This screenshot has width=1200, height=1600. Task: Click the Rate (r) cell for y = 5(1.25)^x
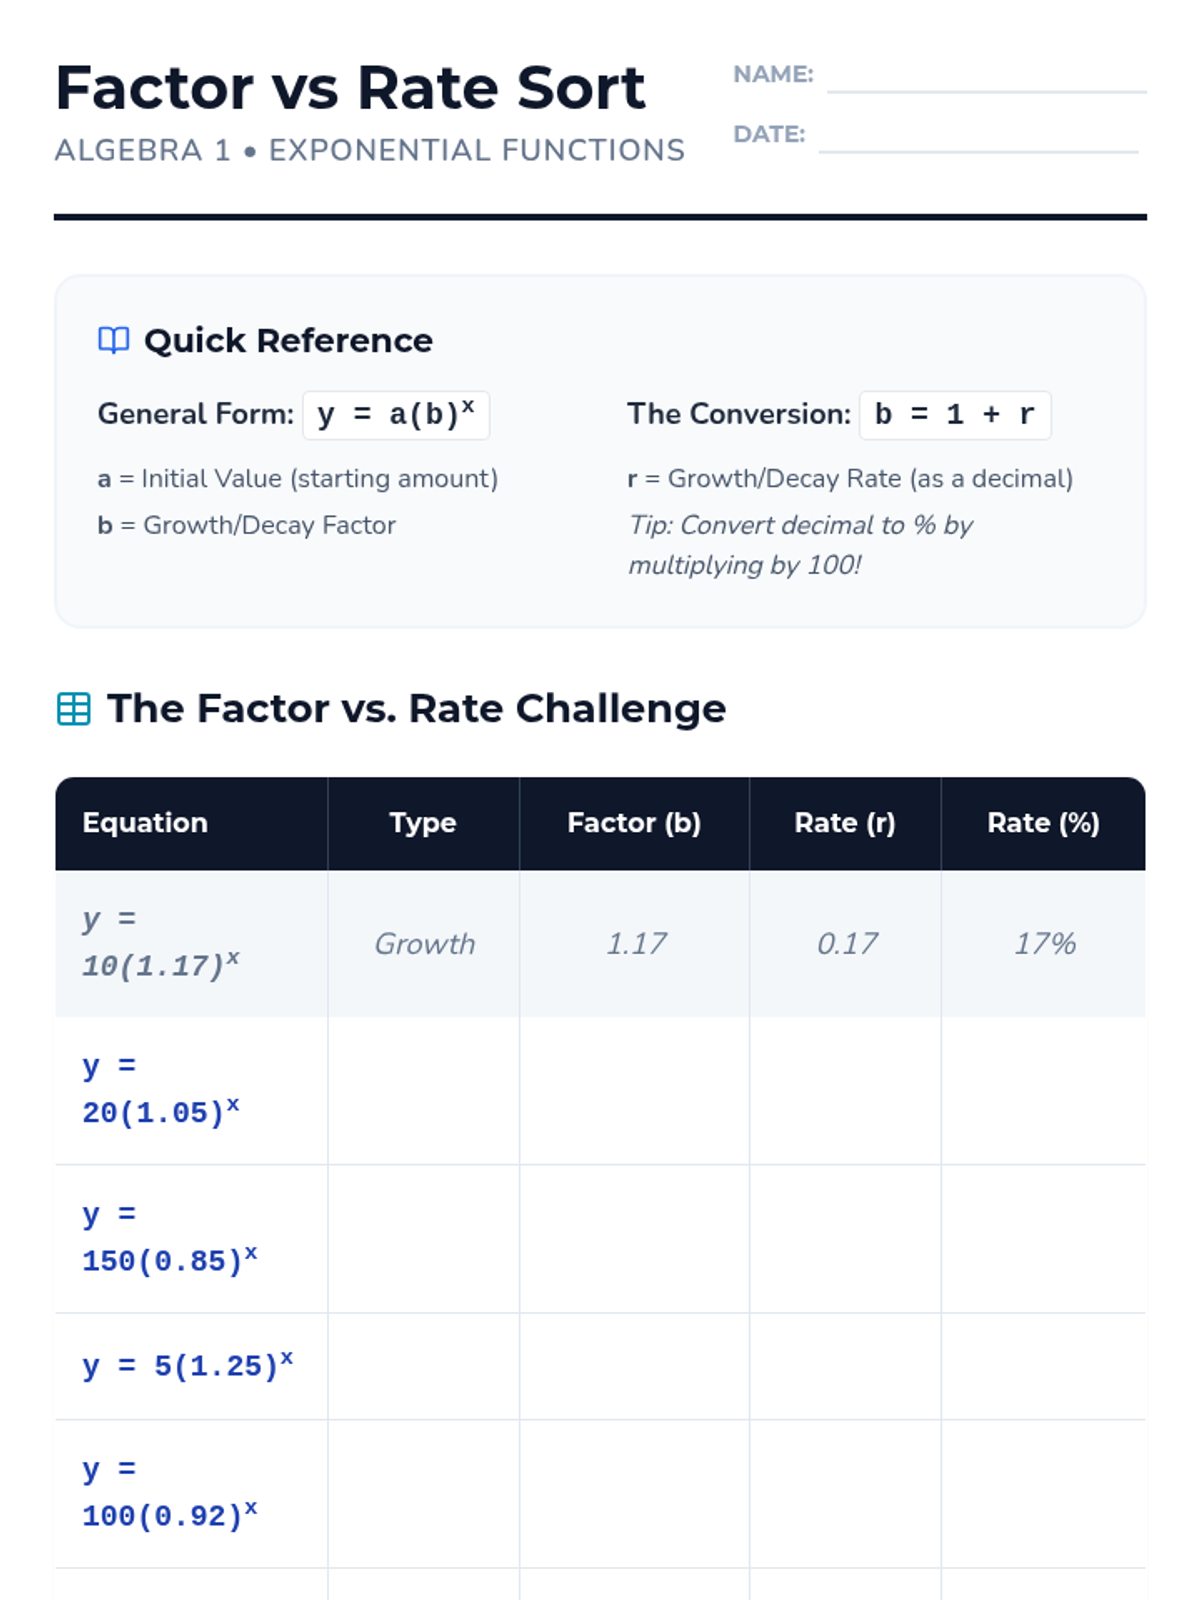845,1366
